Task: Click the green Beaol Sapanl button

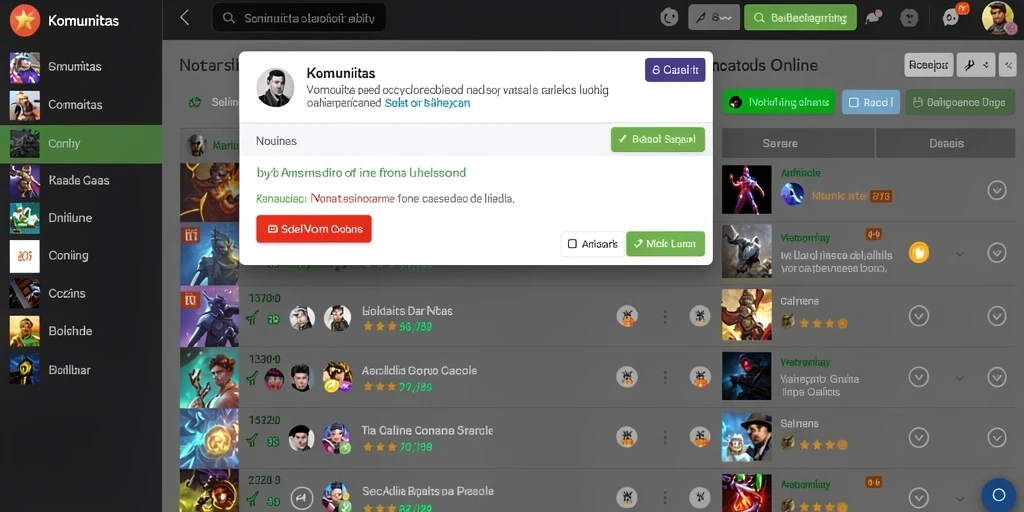Action: (x=658, y=139)
